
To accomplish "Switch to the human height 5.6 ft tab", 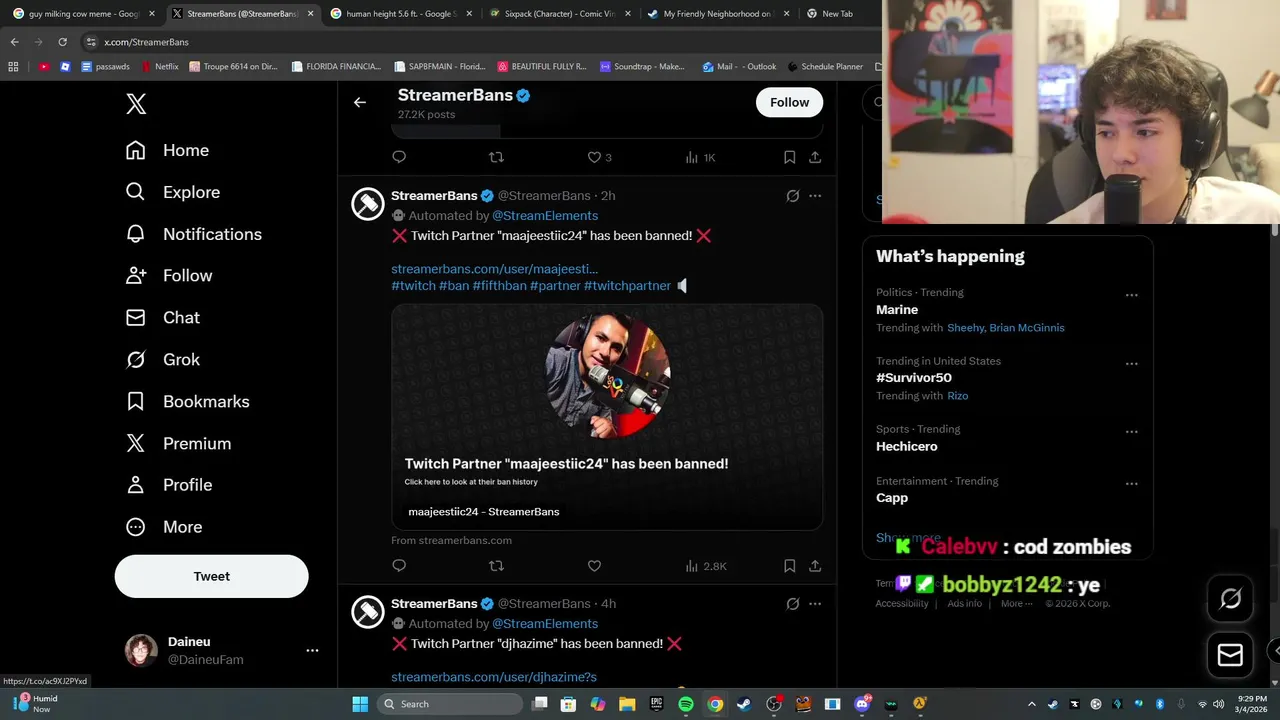I will coord(402,14).
